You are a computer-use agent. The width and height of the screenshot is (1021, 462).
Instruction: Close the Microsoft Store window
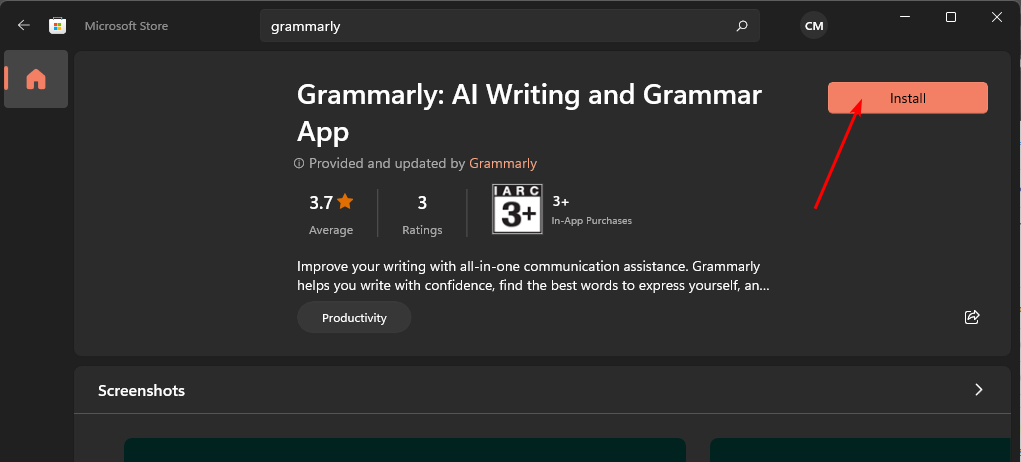pos(996,18)
